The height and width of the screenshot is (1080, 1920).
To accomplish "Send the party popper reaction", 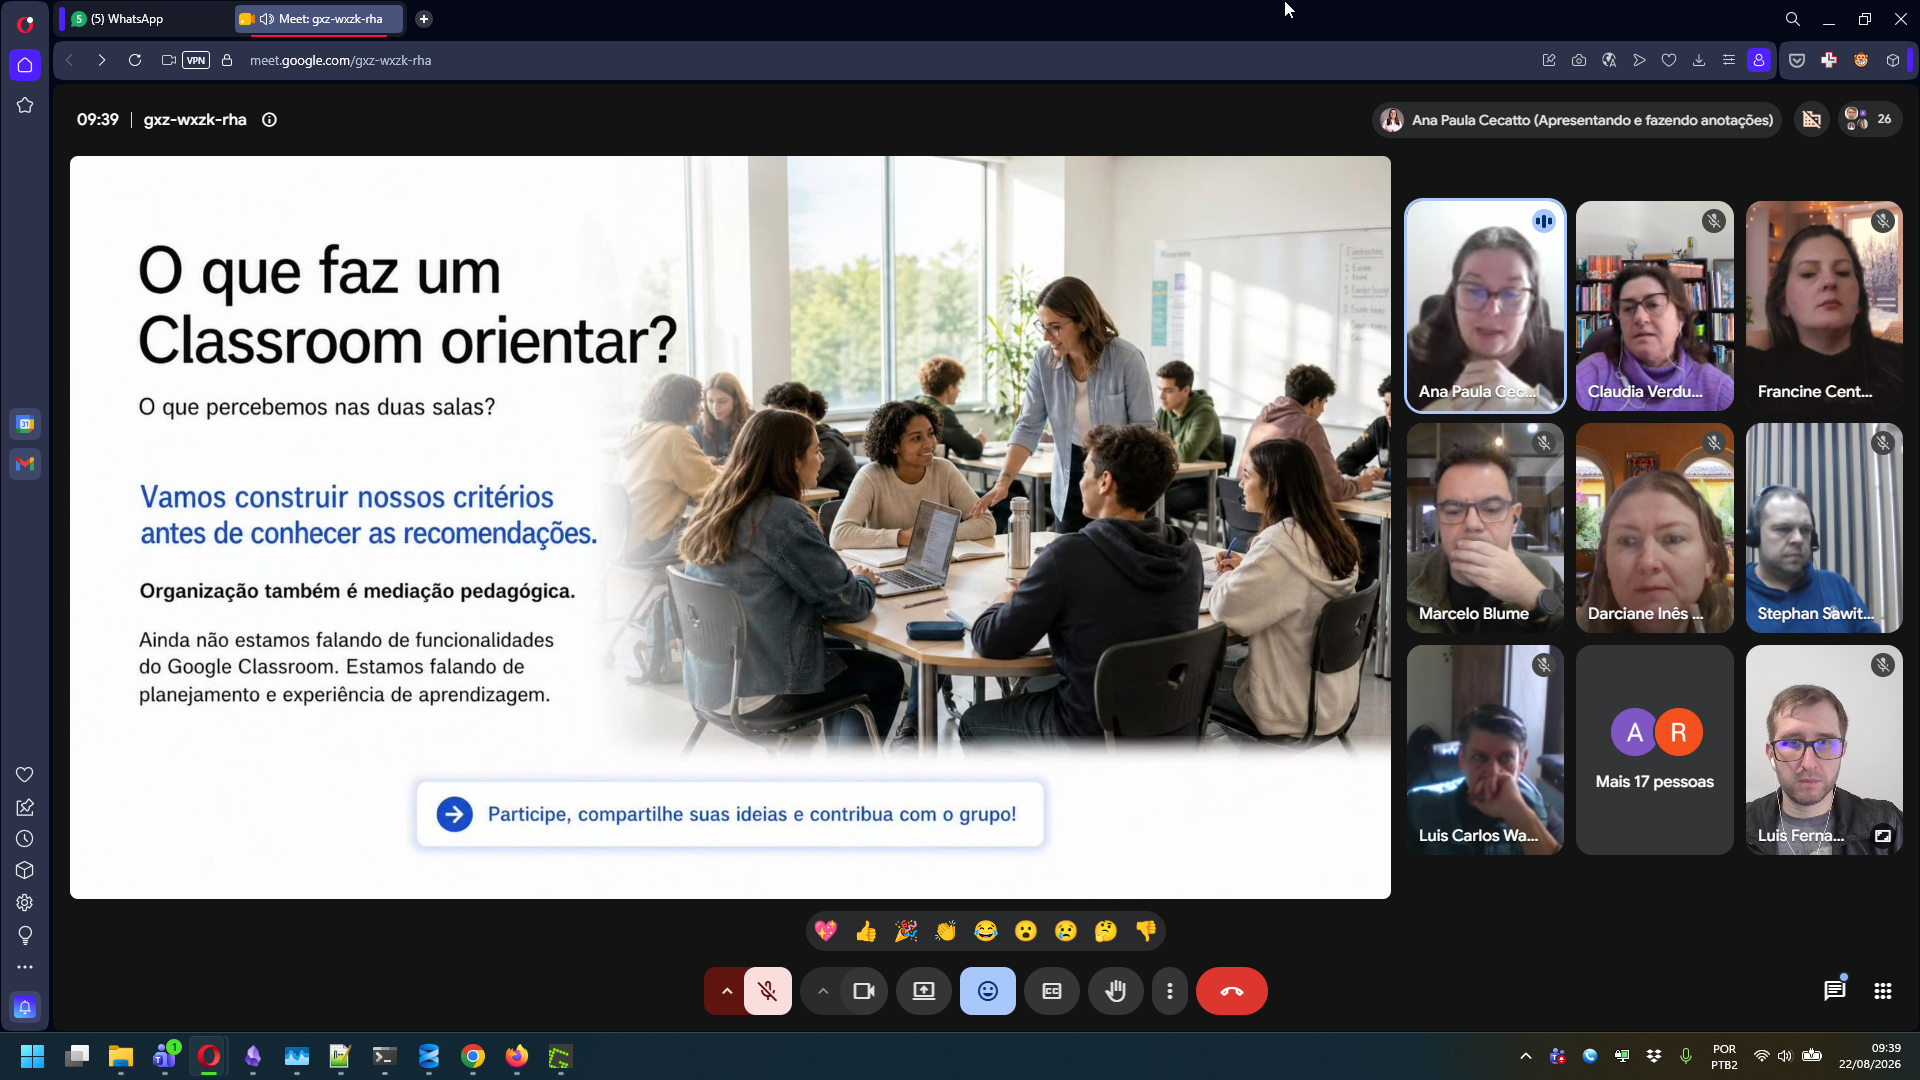I will pyautogui.click(x=906, y=932).
